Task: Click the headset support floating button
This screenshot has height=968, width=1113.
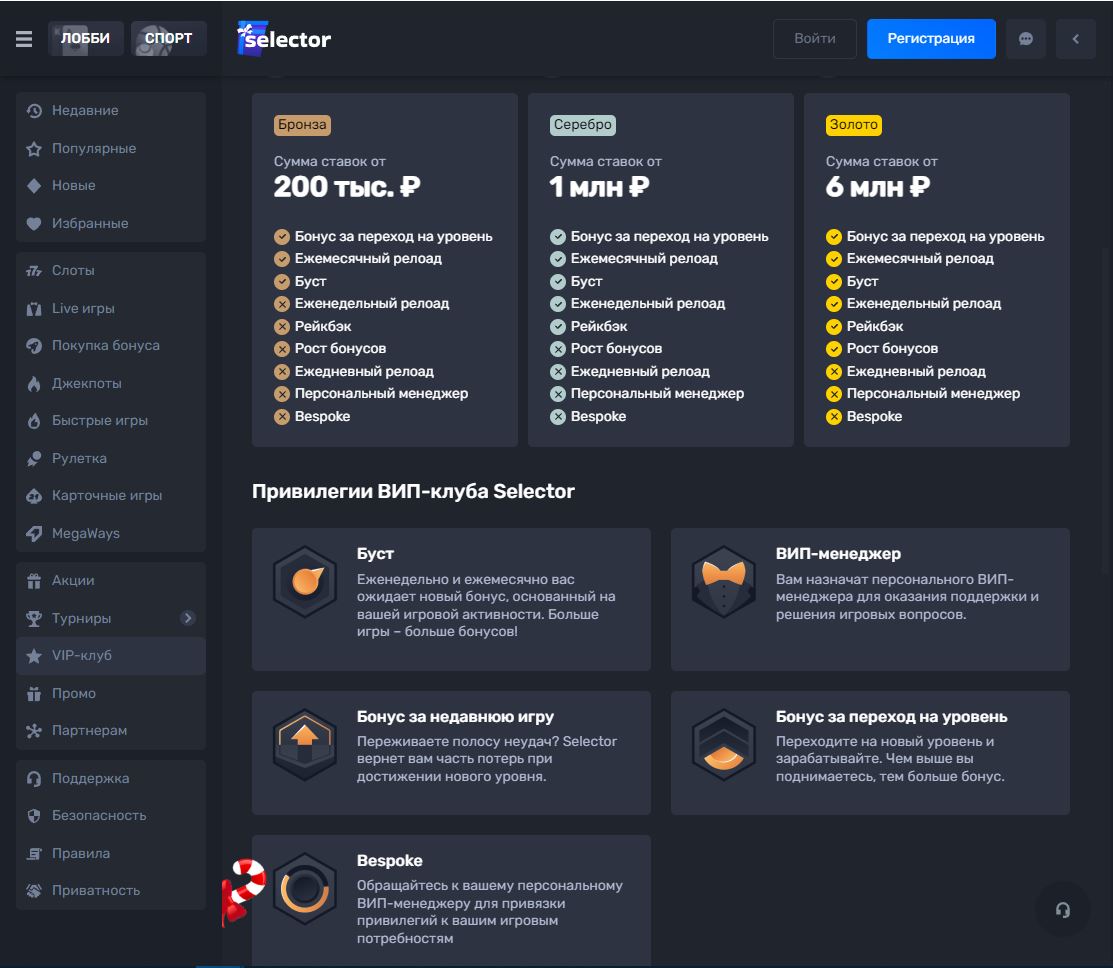Action: [1062, 909]
